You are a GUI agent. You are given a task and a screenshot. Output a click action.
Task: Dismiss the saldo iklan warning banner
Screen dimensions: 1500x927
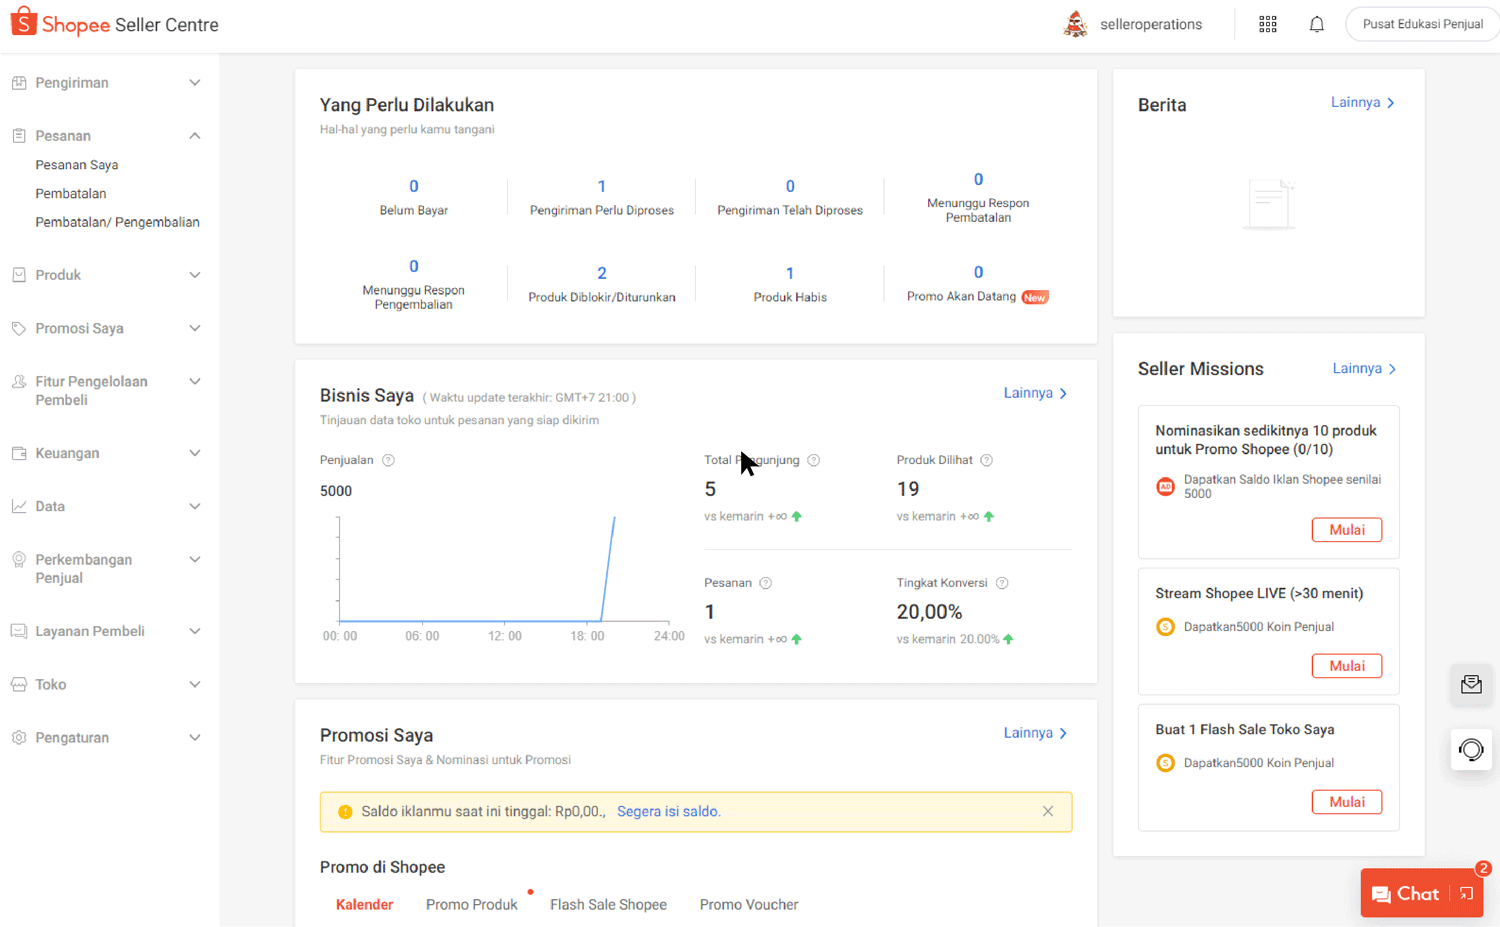coord(1047,811)
